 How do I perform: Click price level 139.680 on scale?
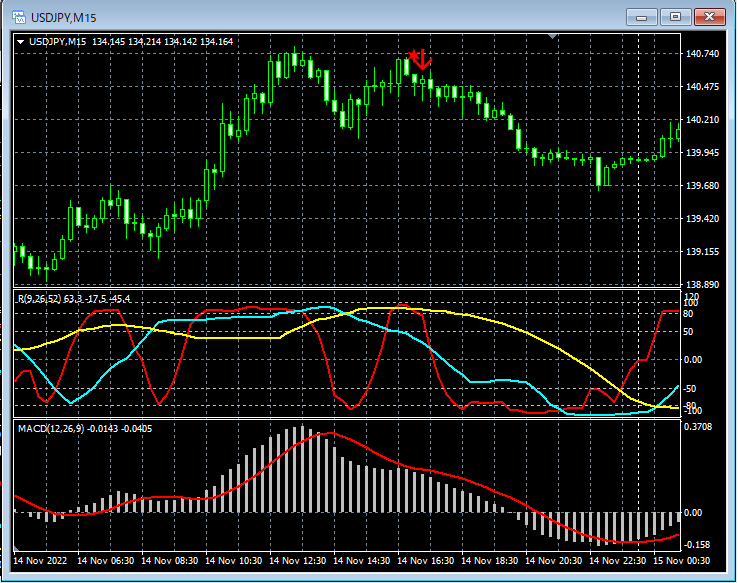702,185
